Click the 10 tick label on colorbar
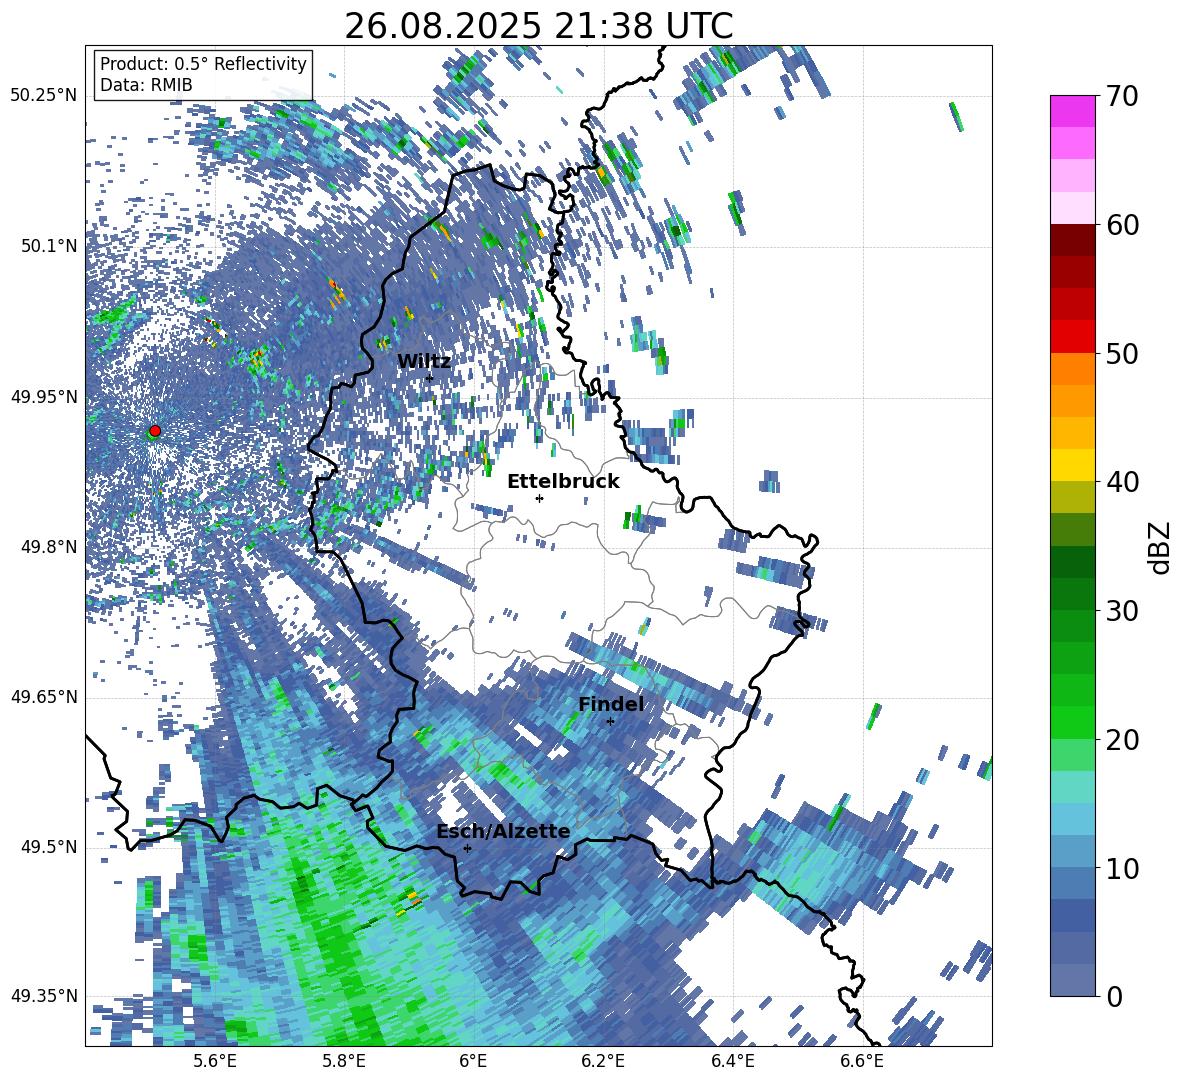The height and width of the screenshot is (1081, 1184). click(x=1122, y=868)
